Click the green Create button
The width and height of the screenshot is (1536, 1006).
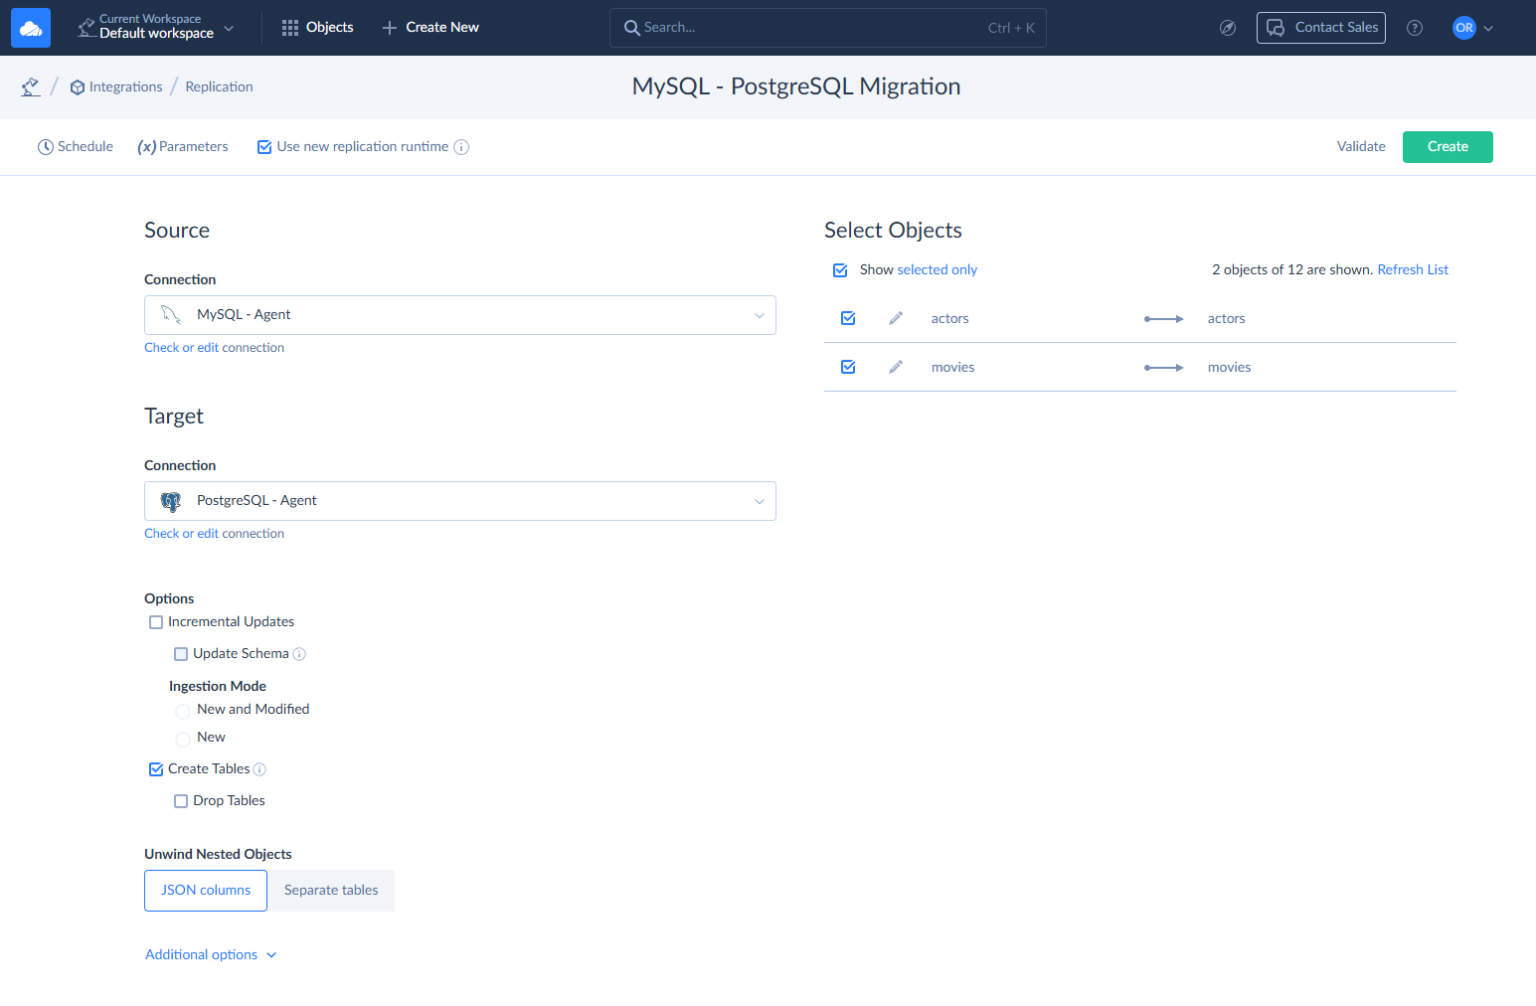click(x=1447, y=146)
